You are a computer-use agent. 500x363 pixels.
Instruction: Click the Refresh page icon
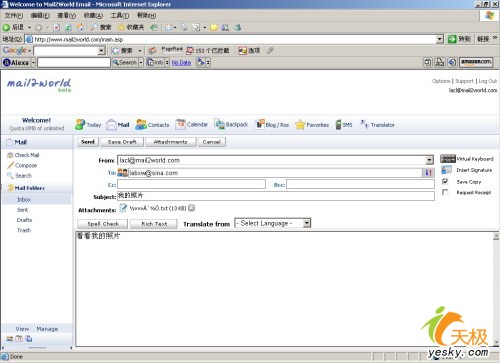point(68,27)
